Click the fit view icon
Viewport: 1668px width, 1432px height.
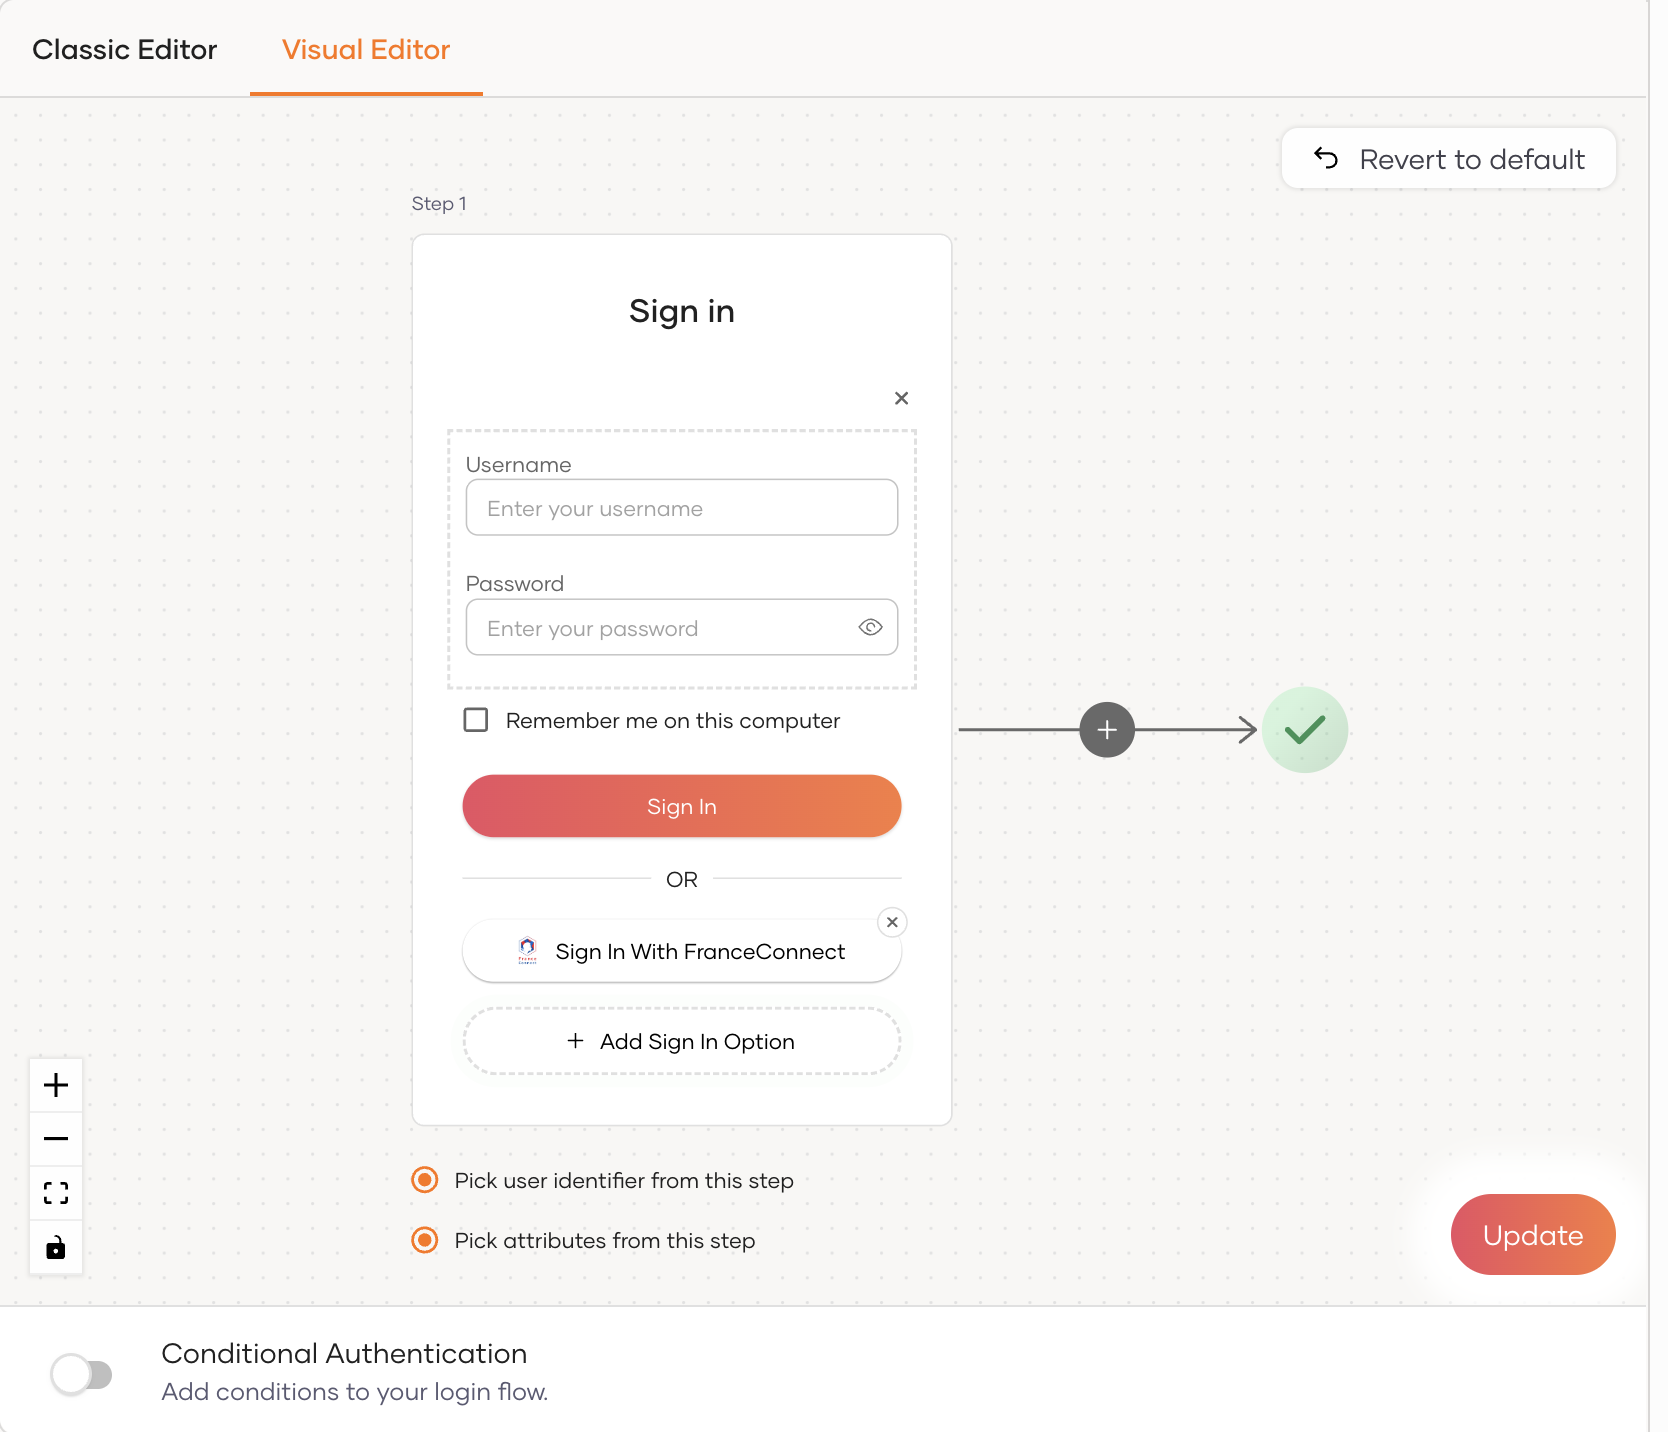pyautogui.click(x=56, y=1193)
